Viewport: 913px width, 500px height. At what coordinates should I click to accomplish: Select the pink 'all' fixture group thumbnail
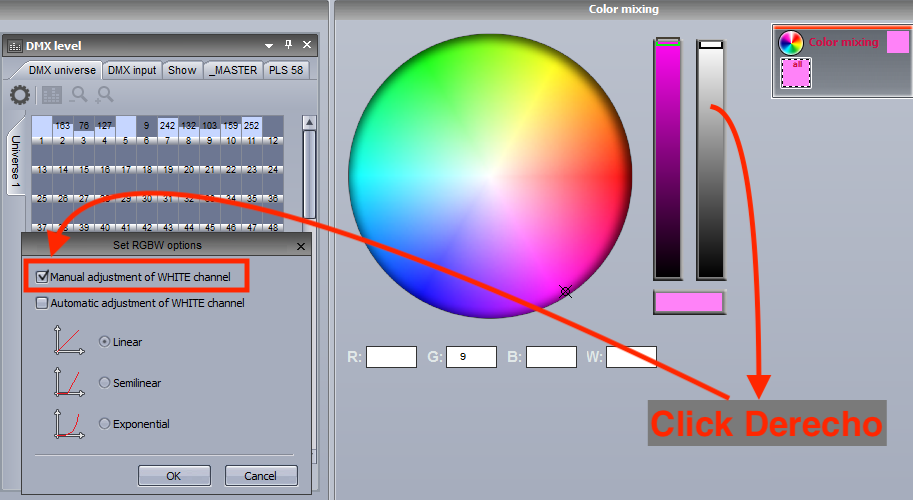pyautogui.click(x=795, y=73)
